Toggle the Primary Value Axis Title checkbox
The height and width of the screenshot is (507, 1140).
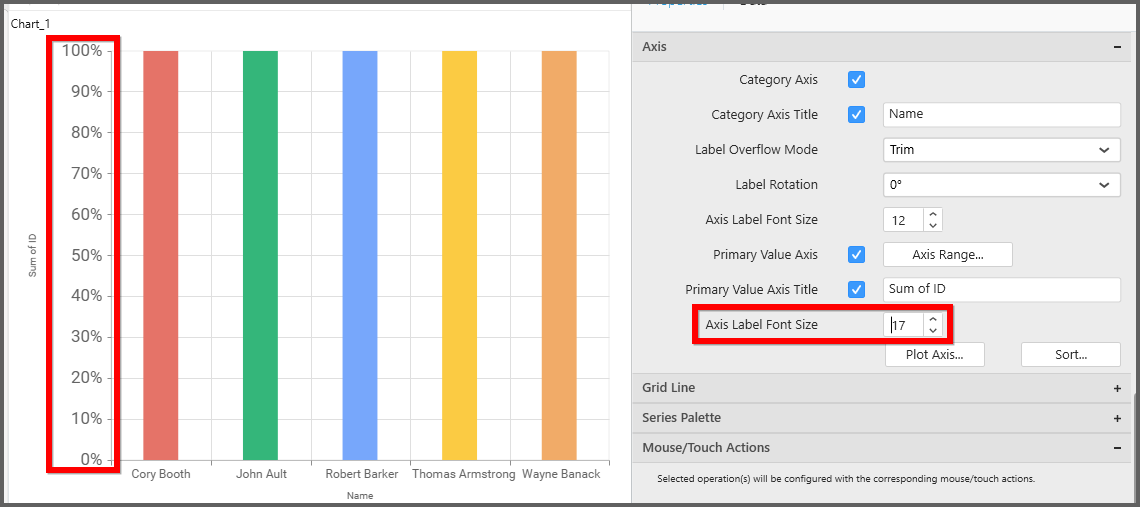(x=856, y=290)
